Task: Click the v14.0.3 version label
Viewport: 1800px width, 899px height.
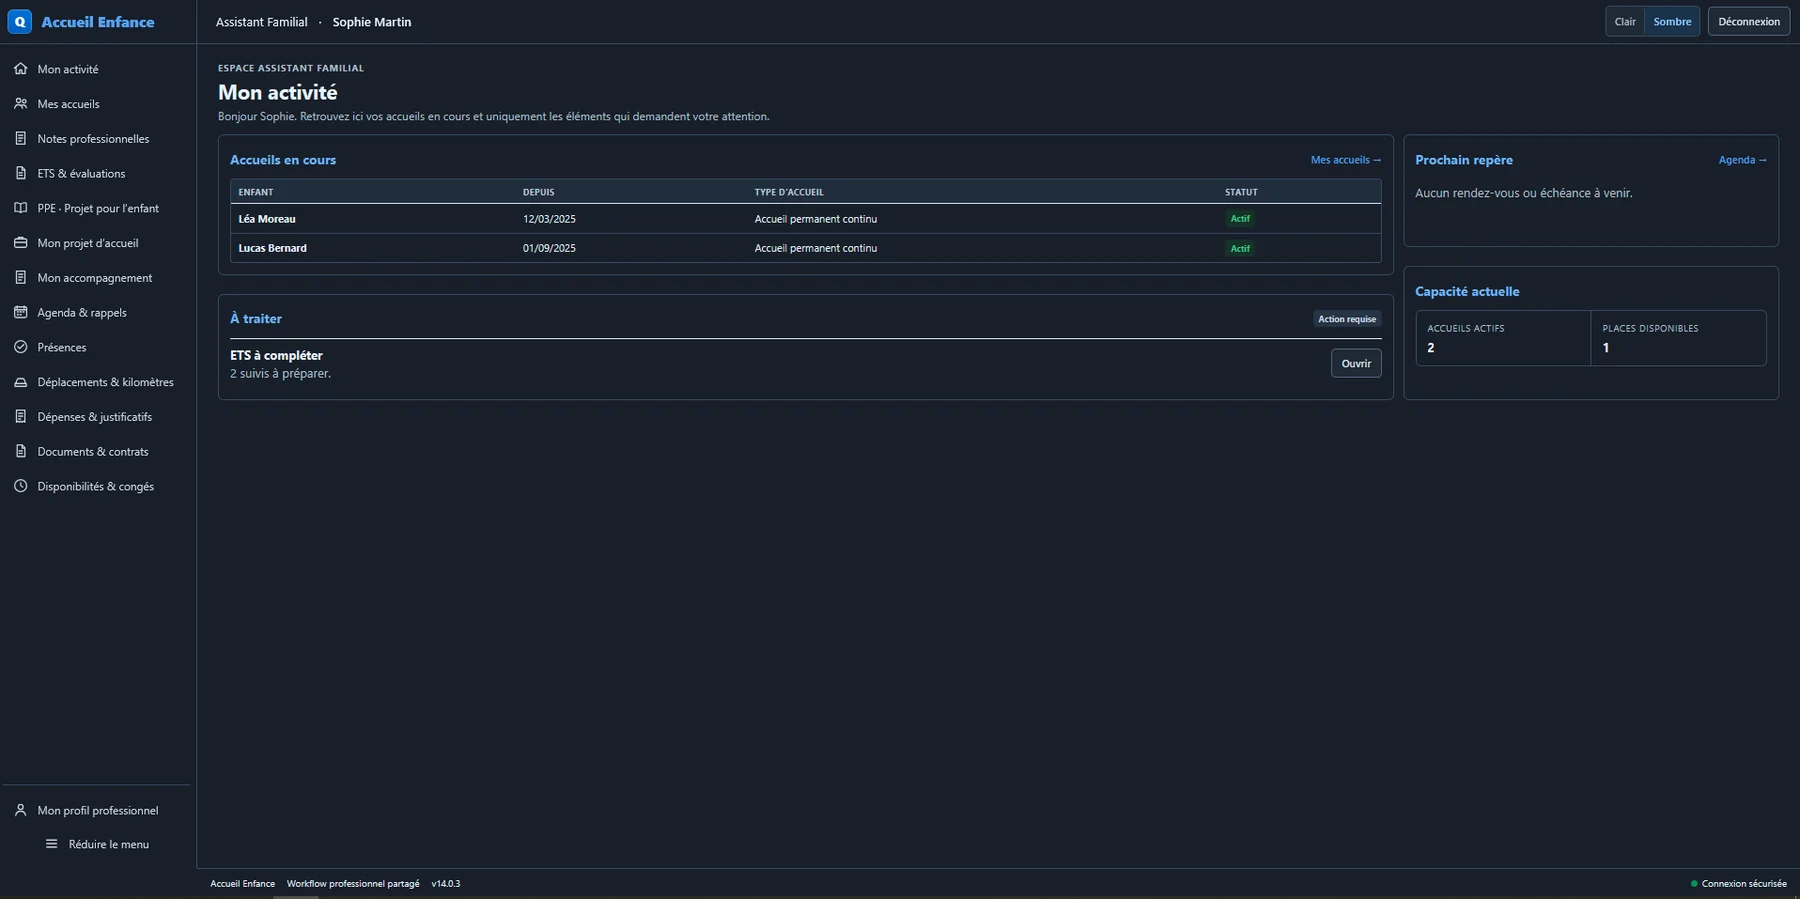Action: pyautogui.click(x=446, y=884)
